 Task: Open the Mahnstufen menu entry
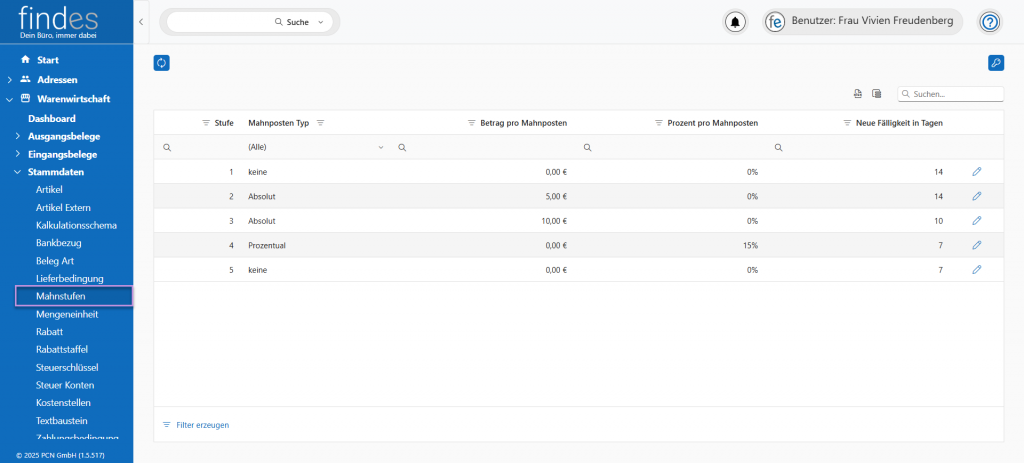click(x=60, y=296)
